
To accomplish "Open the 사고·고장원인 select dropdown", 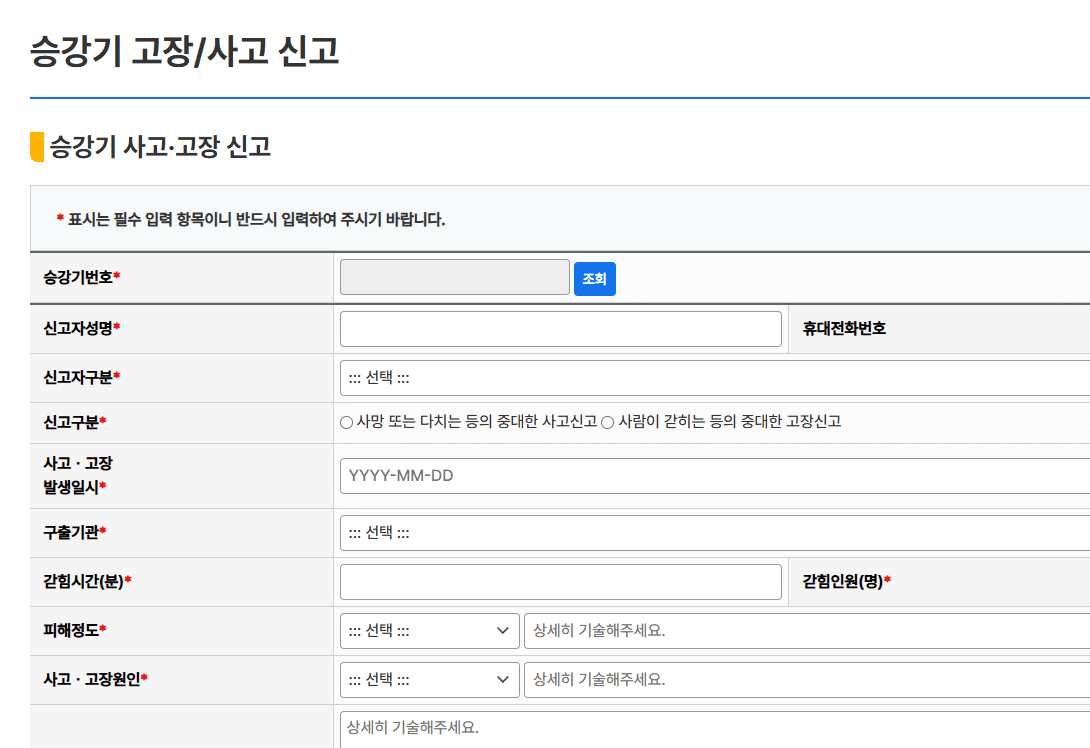I will point(430,679).
